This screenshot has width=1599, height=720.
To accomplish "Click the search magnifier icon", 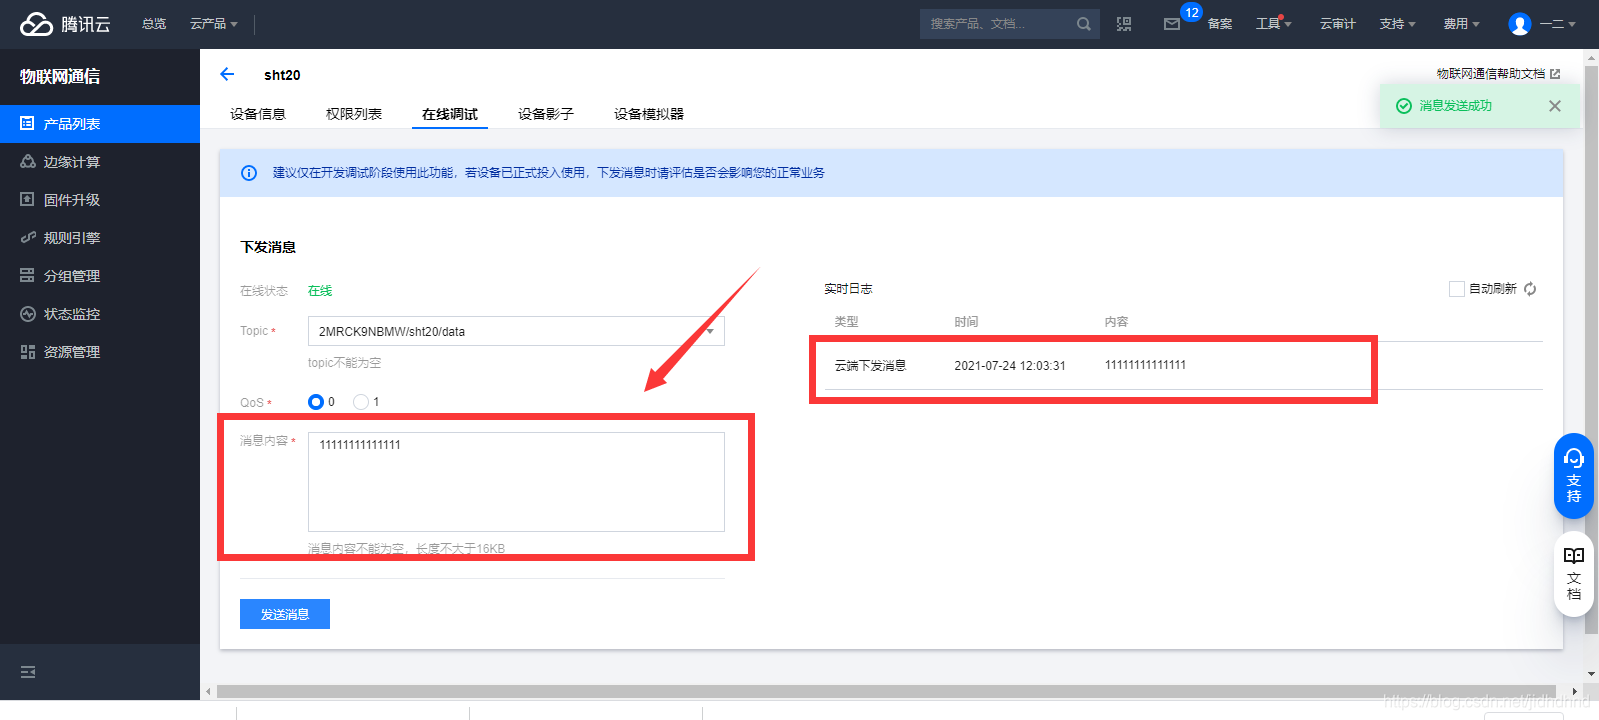I will tap(1083, 24).
